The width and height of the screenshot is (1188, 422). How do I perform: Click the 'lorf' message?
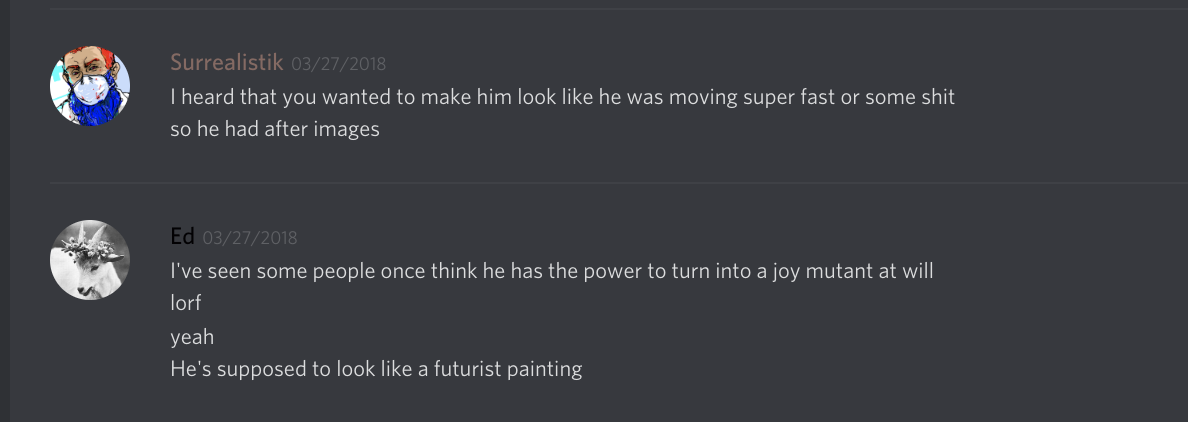tap(186, 303)
